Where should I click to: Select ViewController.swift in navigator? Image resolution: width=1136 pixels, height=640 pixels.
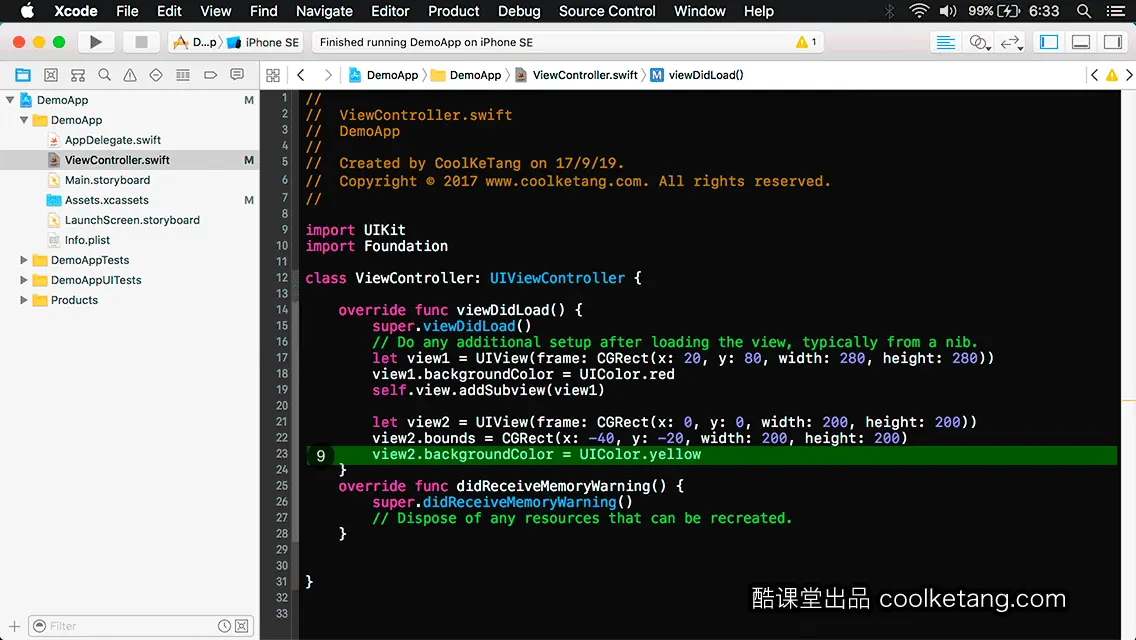click(117, 159)
